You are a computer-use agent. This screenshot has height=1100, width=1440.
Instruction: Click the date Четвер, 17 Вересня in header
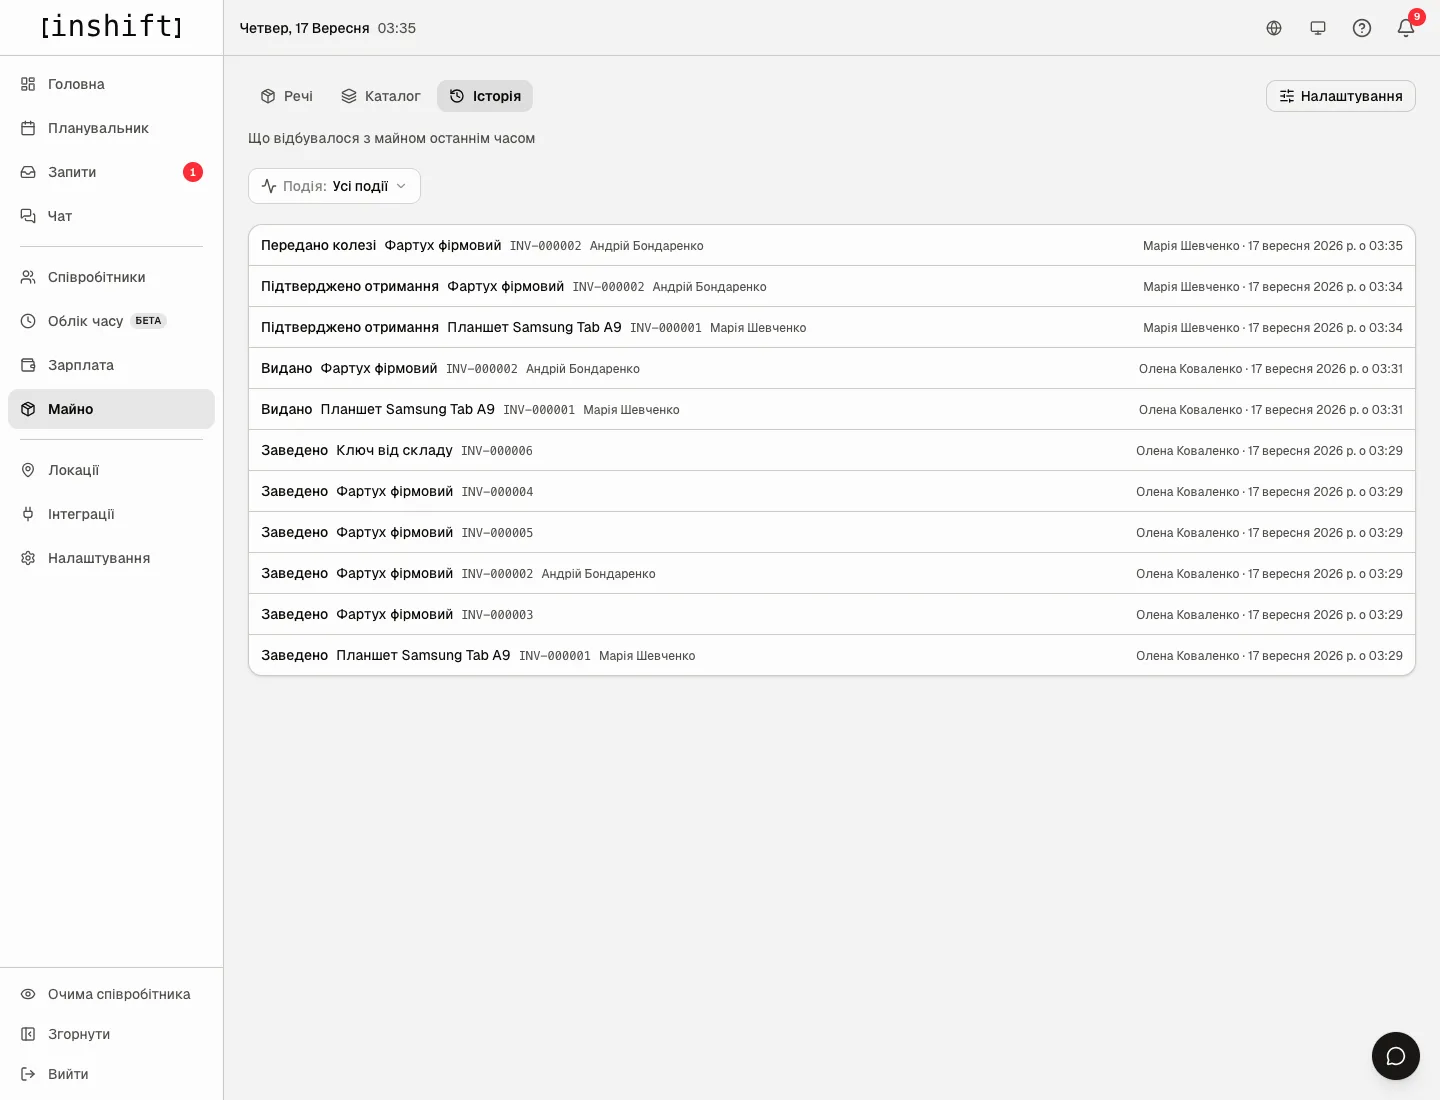304,28
